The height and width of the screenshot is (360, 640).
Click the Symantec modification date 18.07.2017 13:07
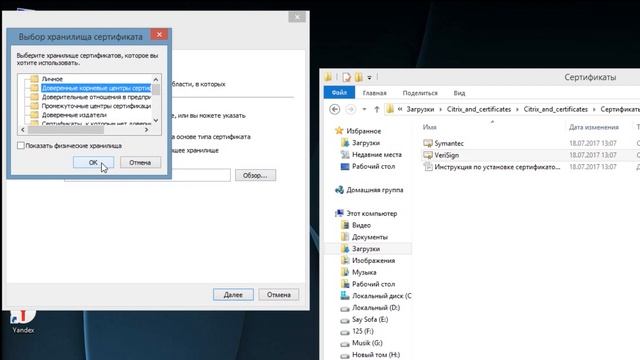pyautogui.click(x=593, y=143)
